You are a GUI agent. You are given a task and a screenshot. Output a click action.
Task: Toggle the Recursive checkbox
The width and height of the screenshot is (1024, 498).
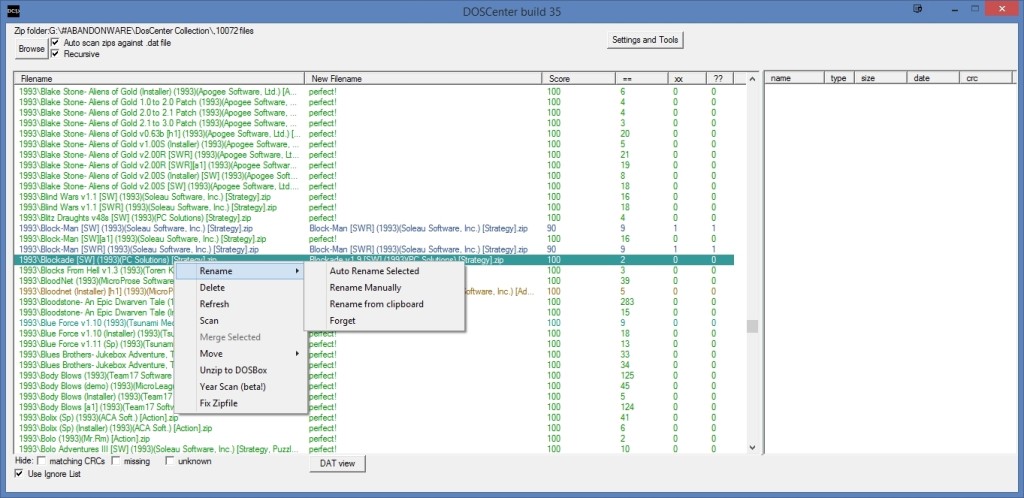56,54
